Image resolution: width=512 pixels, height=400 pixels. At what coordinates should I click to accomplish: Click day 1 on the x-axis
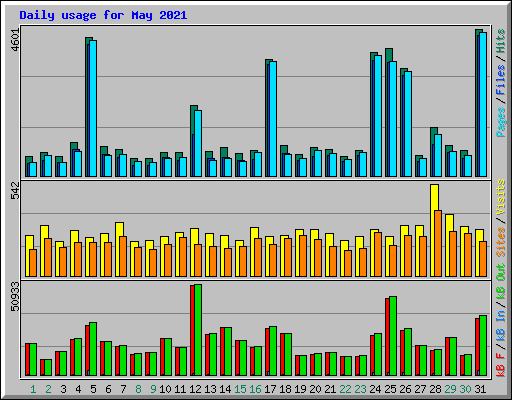(x=33, y=389)
